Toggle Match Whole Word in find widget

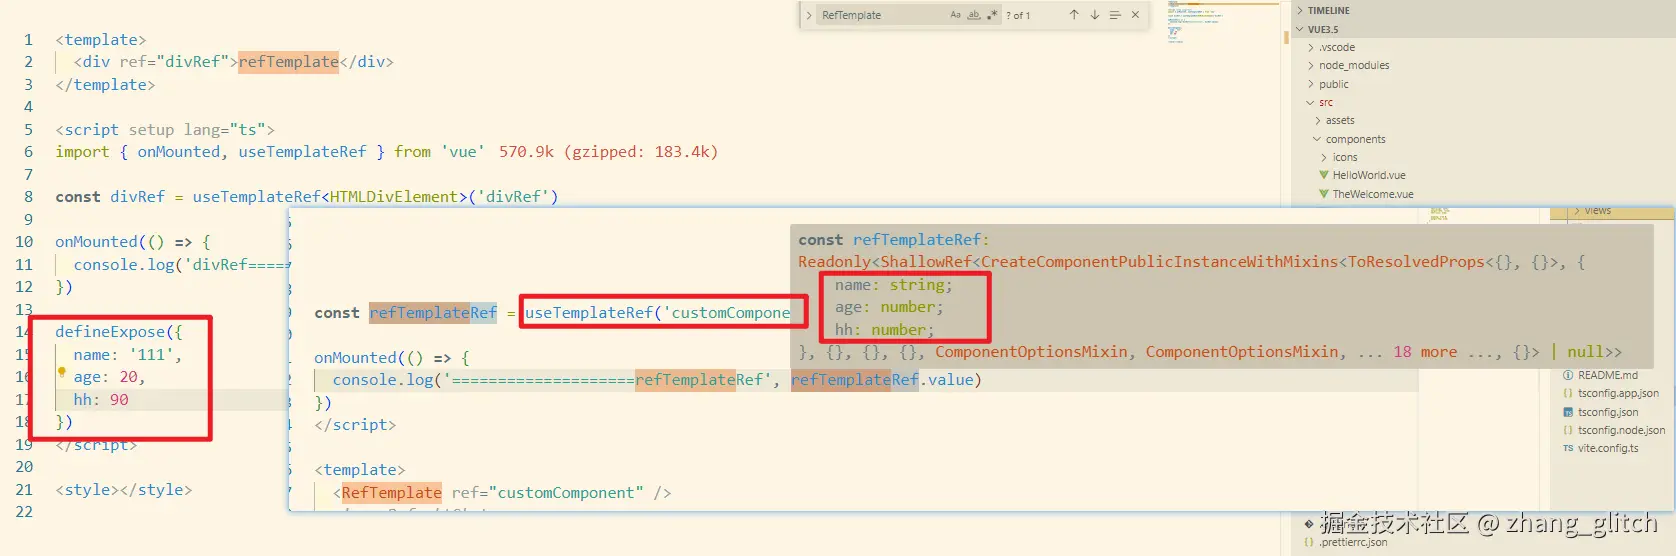973,15
